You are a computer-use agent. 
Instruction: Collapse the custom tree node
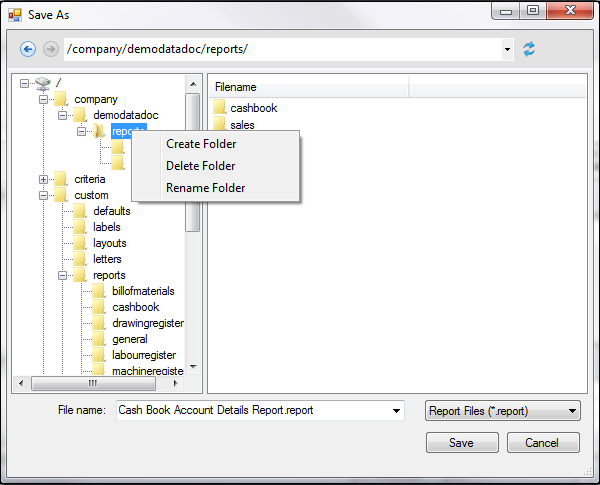[x=43, y=195]
